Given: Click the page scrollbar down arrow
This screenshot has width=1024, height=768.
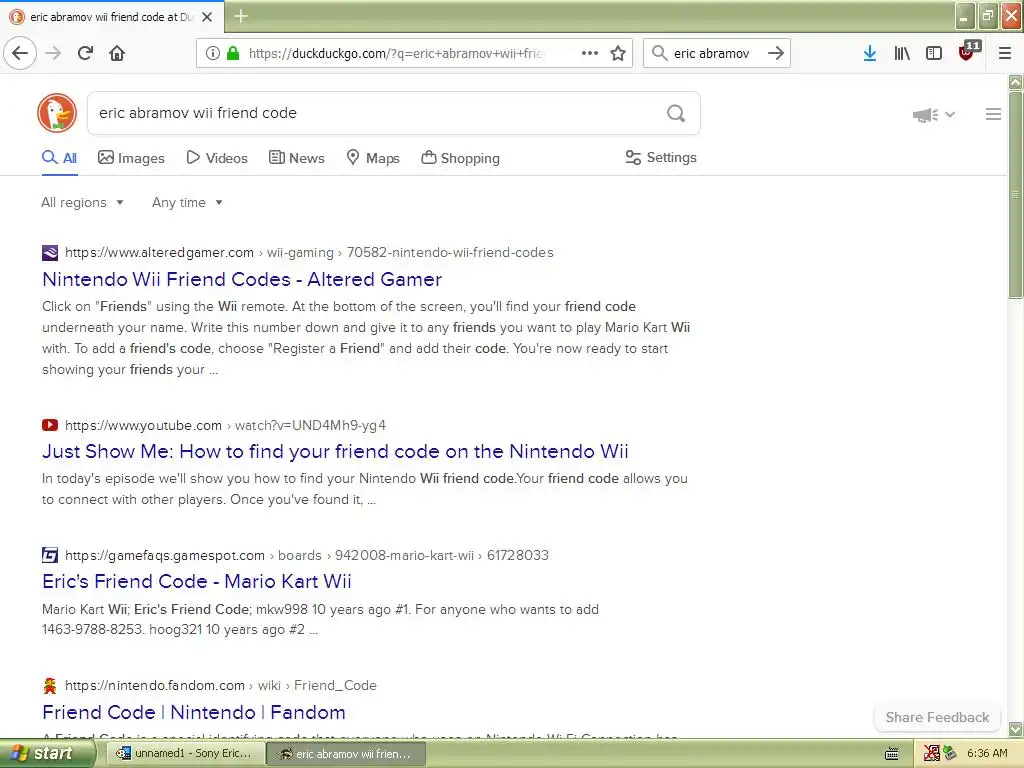Looking at the screenshot, I should click(x=1016, y=729).
